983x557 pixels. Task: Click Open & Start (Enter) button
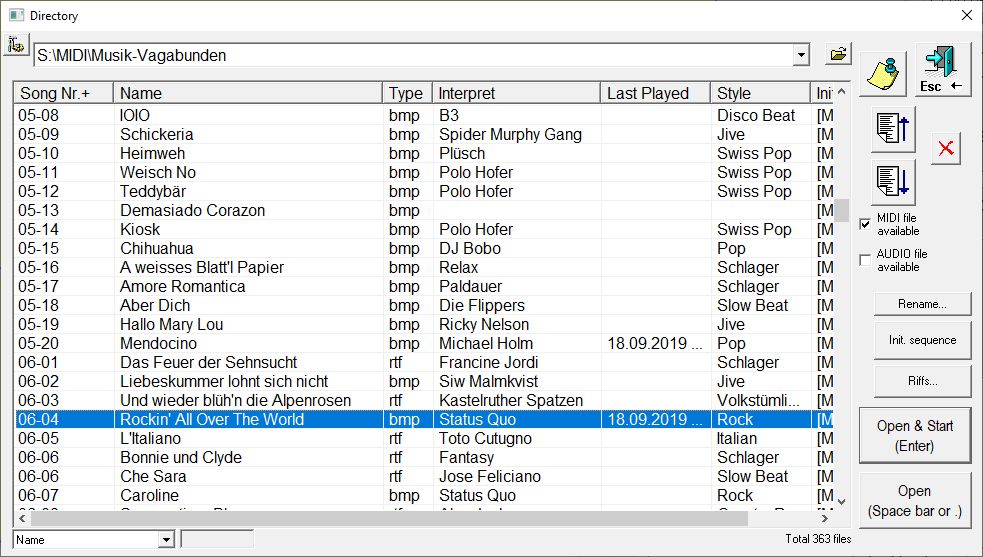pyautogui.click(x=915, y=436)
